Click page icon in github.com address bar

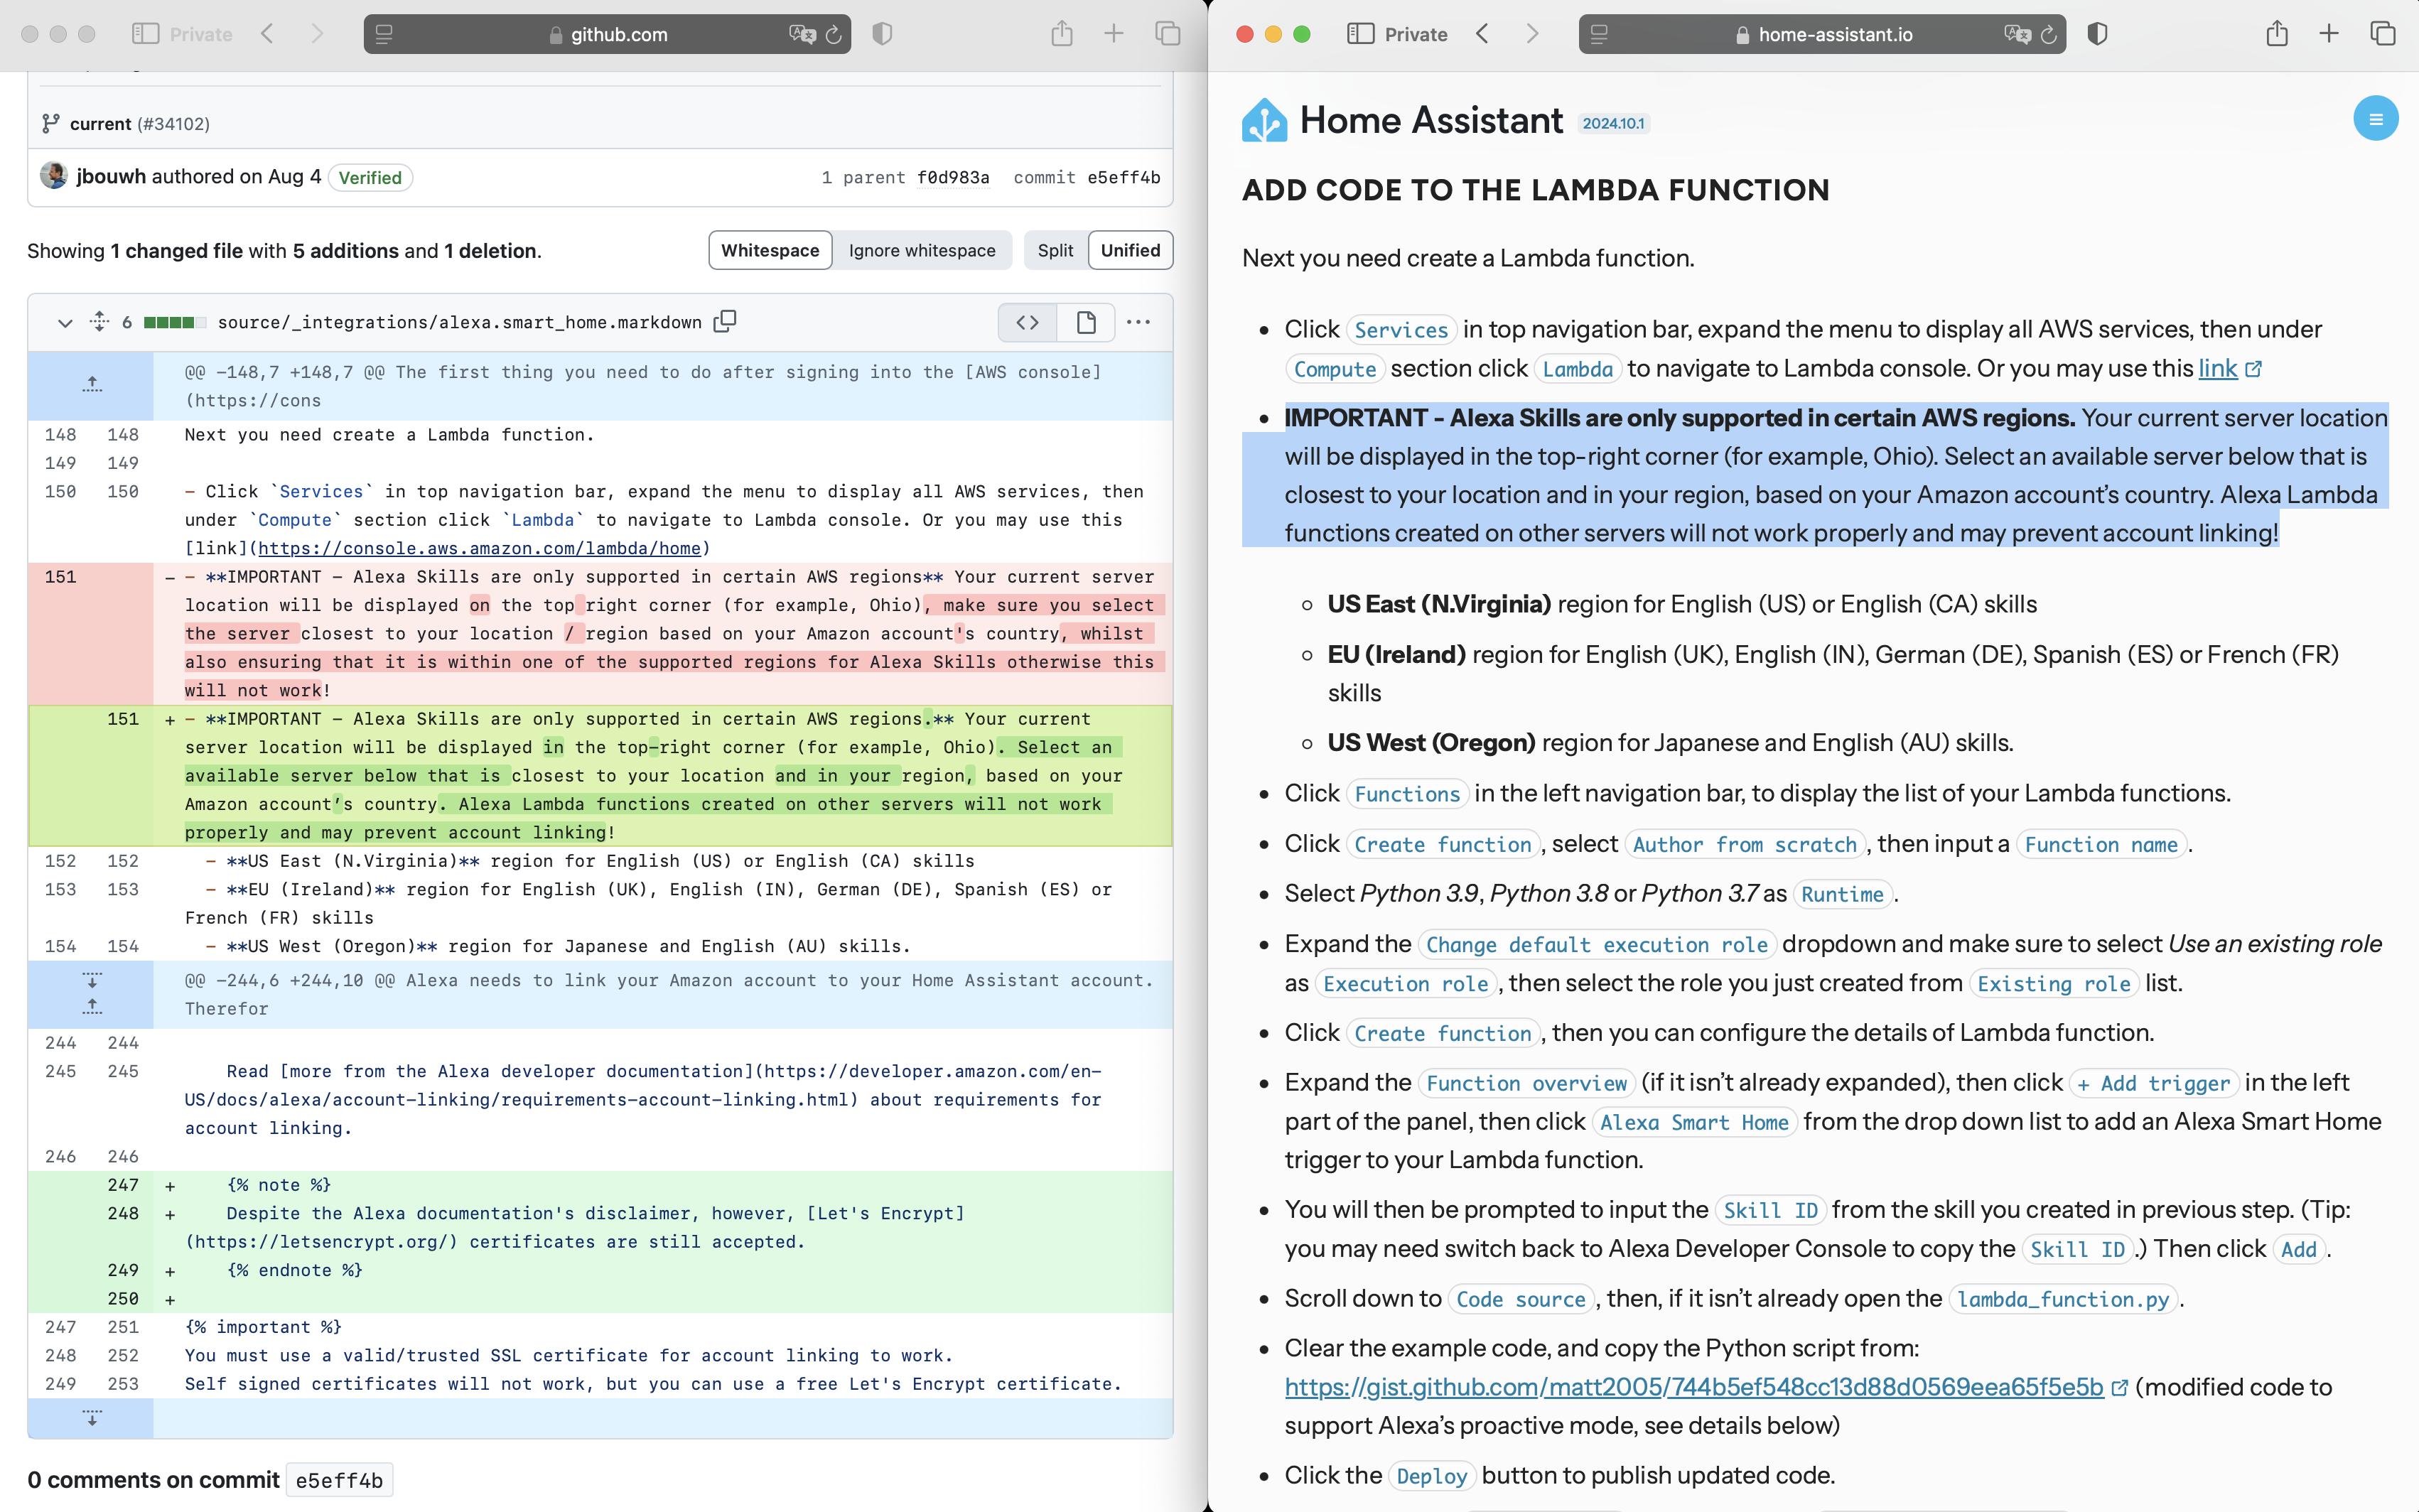click(384, 34)
